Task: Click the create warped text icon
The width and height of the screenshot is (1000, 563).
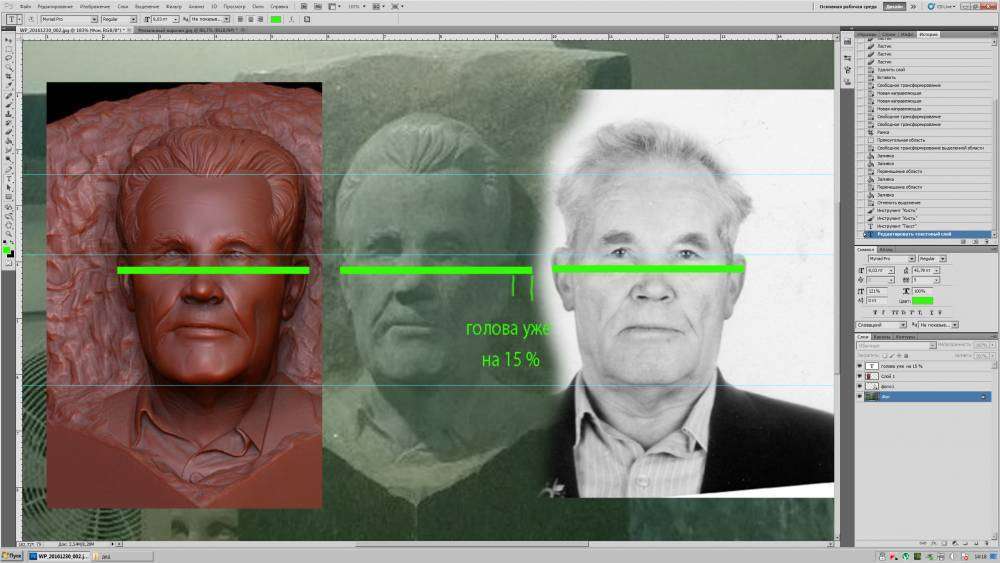Action: [294, 19]
